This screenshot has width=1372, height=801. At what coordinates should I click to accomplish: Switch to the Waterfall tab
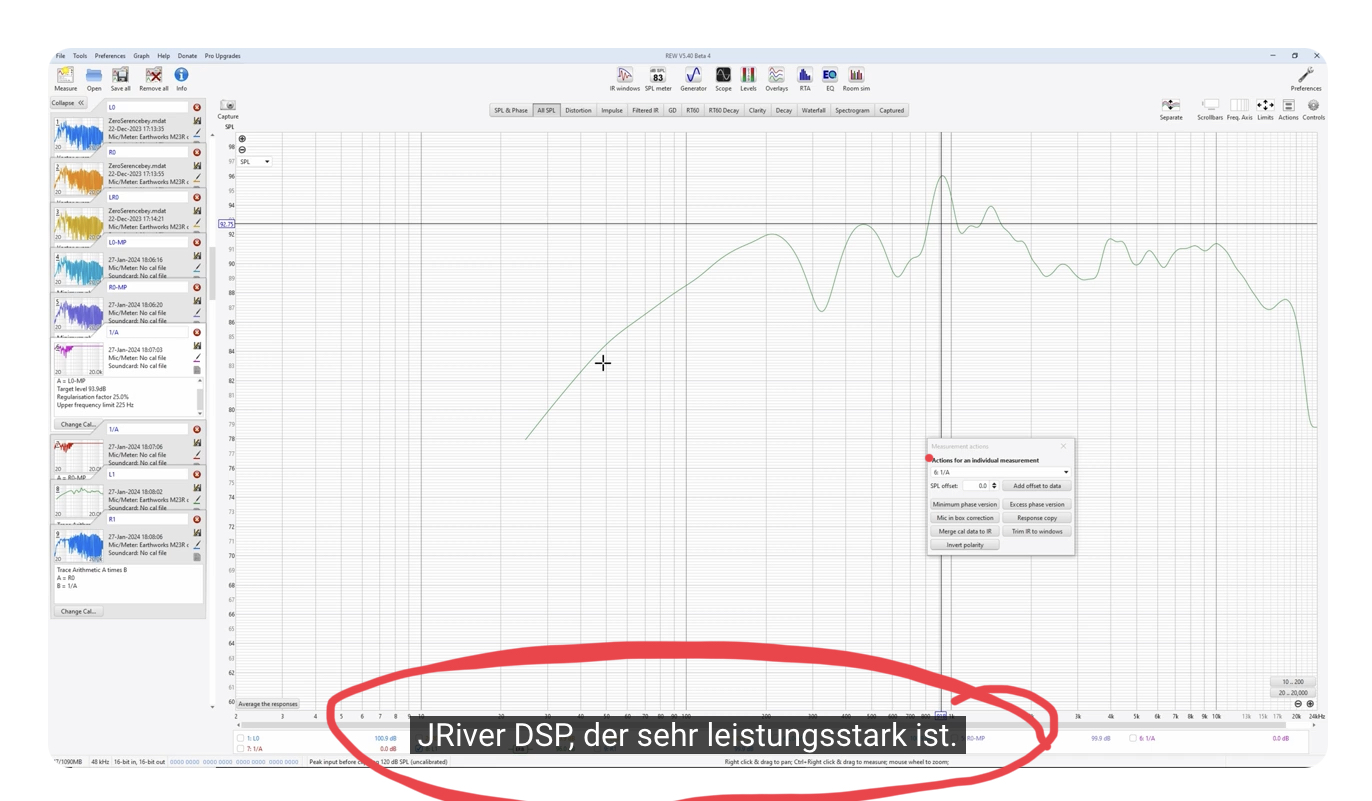[814, 110]
